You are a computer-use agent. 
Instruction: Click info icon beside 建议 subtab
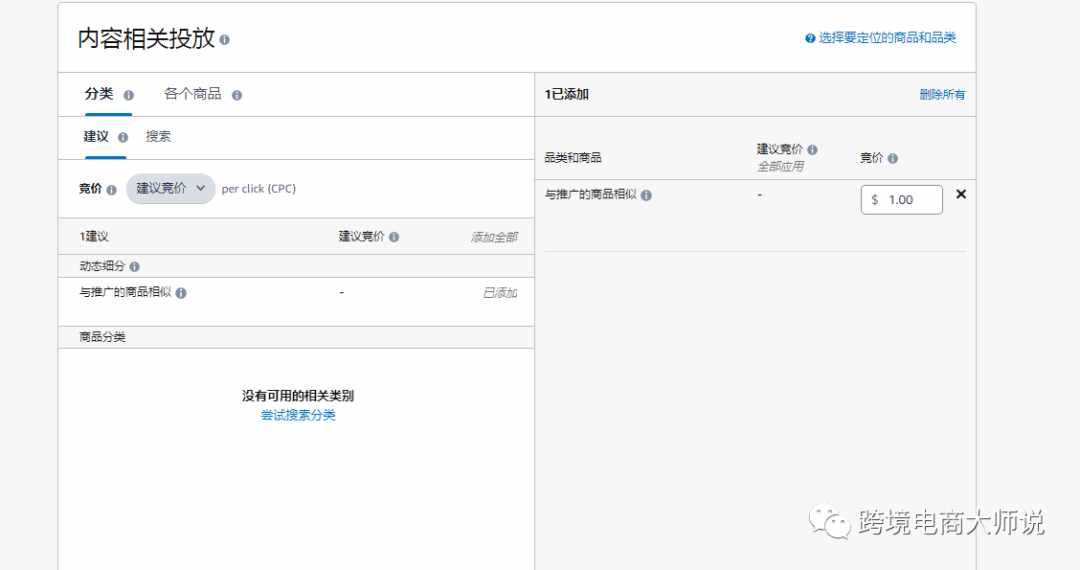(123, 137)
